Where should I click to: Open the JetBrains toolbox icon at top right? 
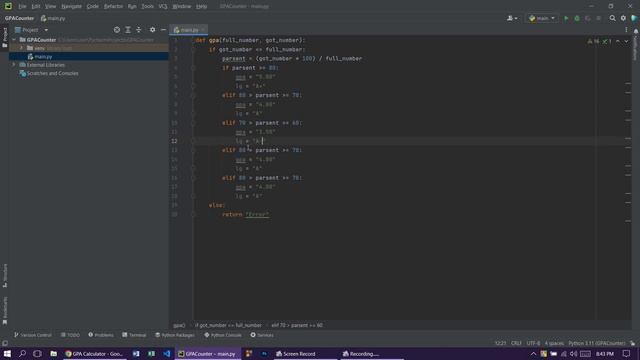pyautogui.click(x=634, y=18)
